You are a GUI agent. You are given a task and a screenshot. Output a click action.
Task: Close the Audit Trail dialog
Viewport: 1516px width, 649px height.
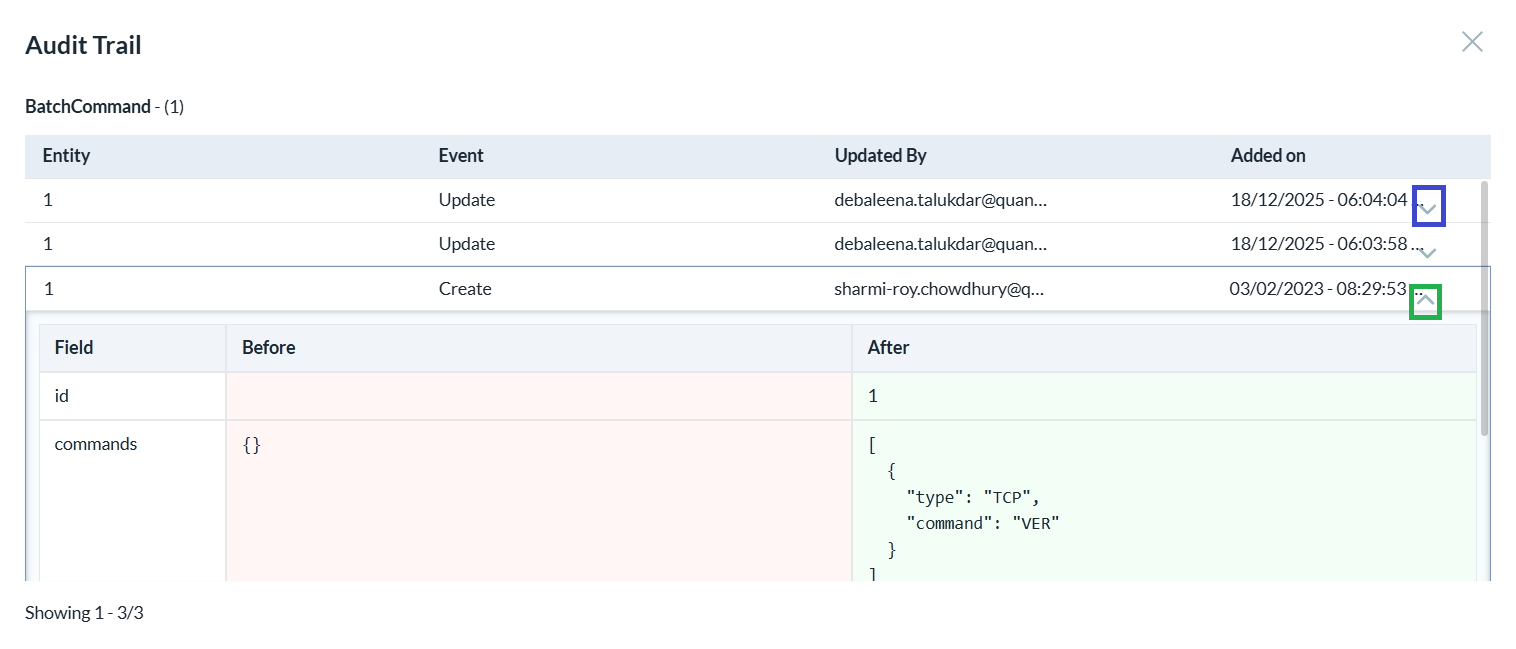(x=1471, y=41)
